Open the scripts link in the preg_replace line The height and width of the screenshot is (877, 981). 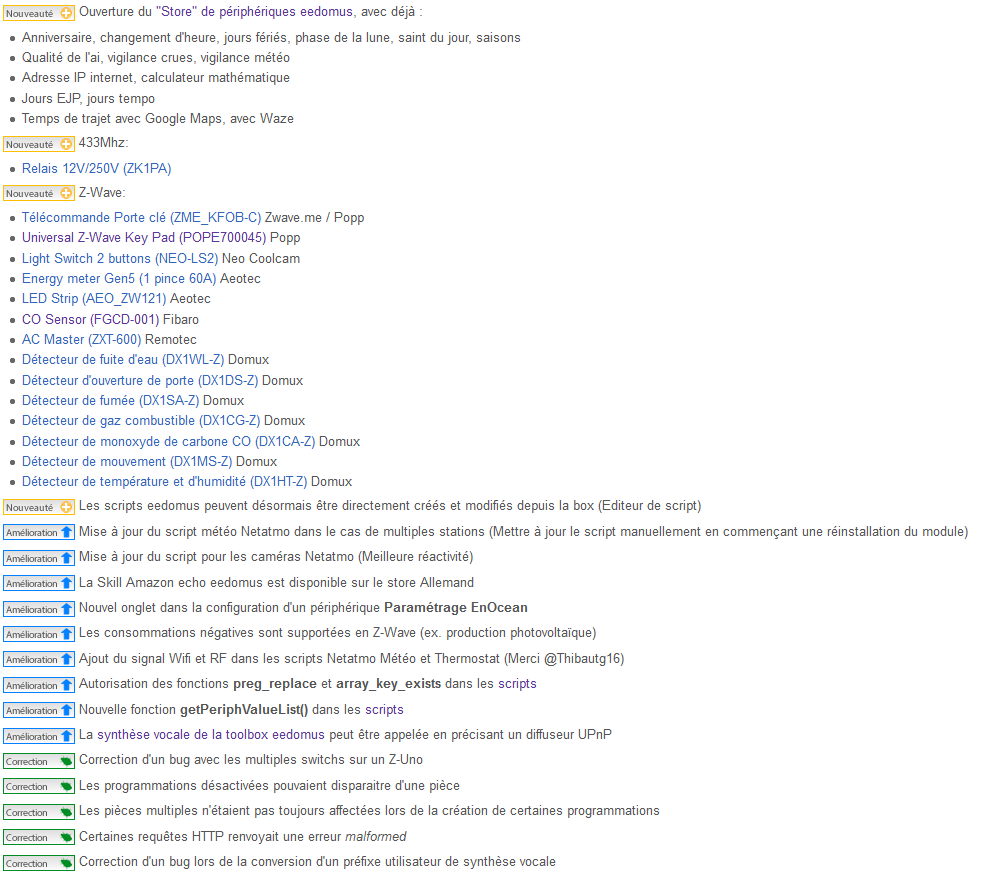517,683
